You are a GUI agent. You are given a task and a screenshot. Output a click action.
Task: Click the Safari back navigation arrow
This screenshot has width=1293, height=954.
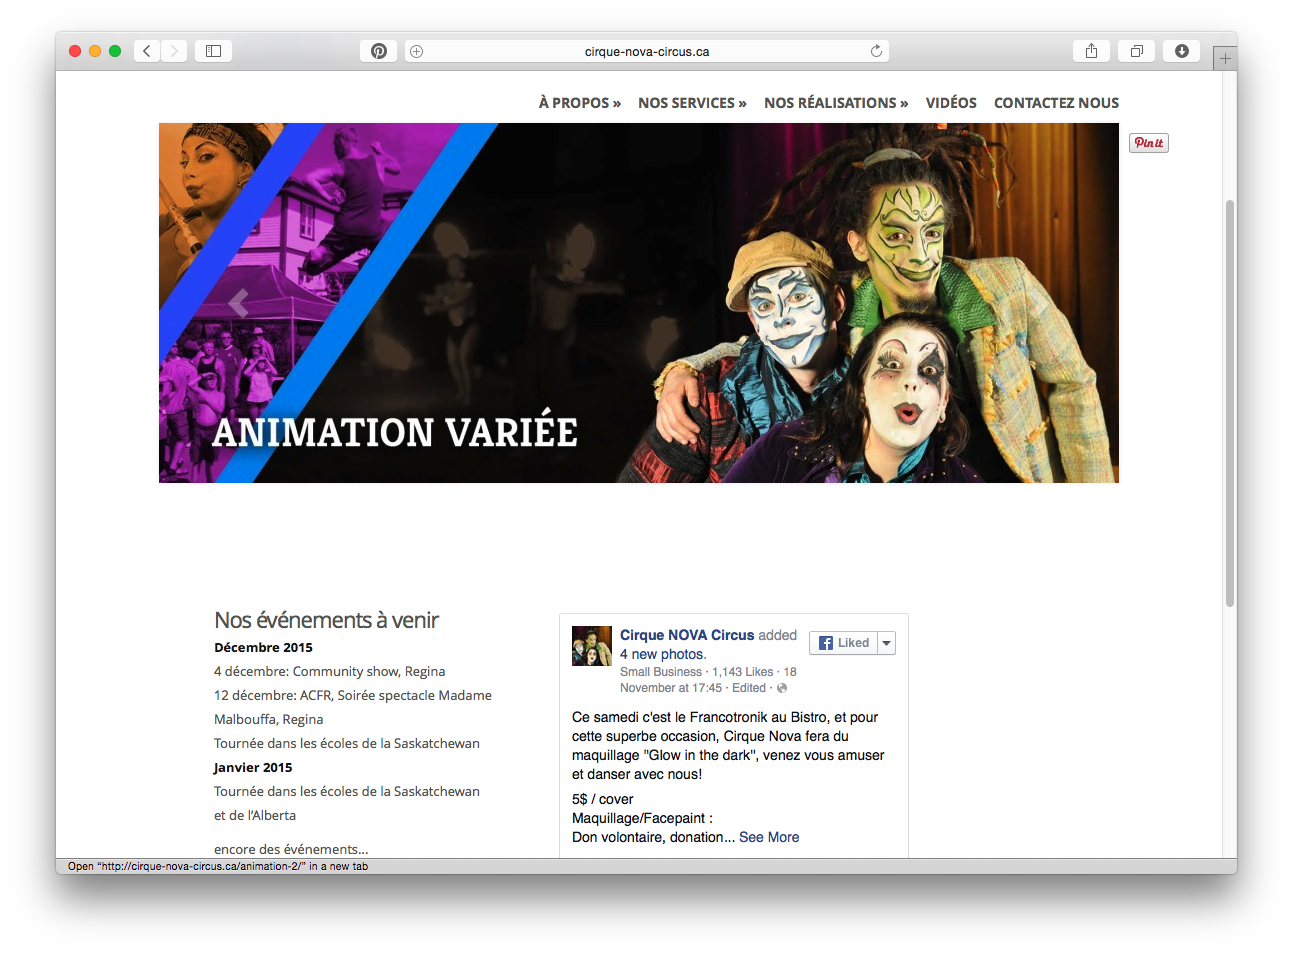[x=147, y=51]
